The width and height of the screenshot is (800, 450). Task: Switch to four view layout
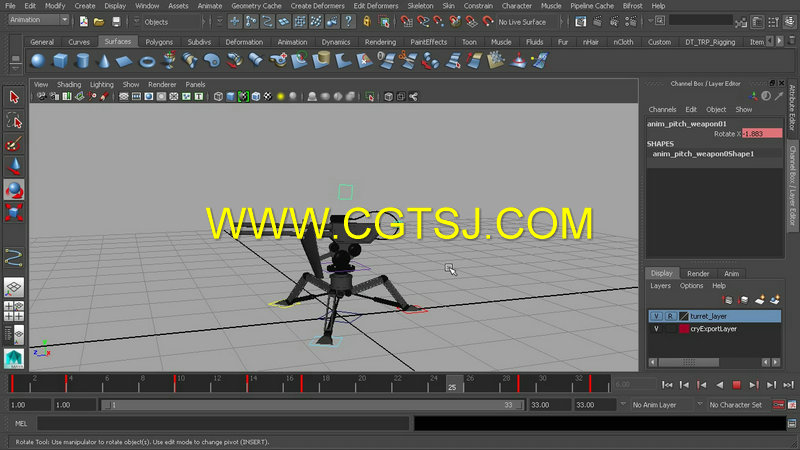(14, 311)
